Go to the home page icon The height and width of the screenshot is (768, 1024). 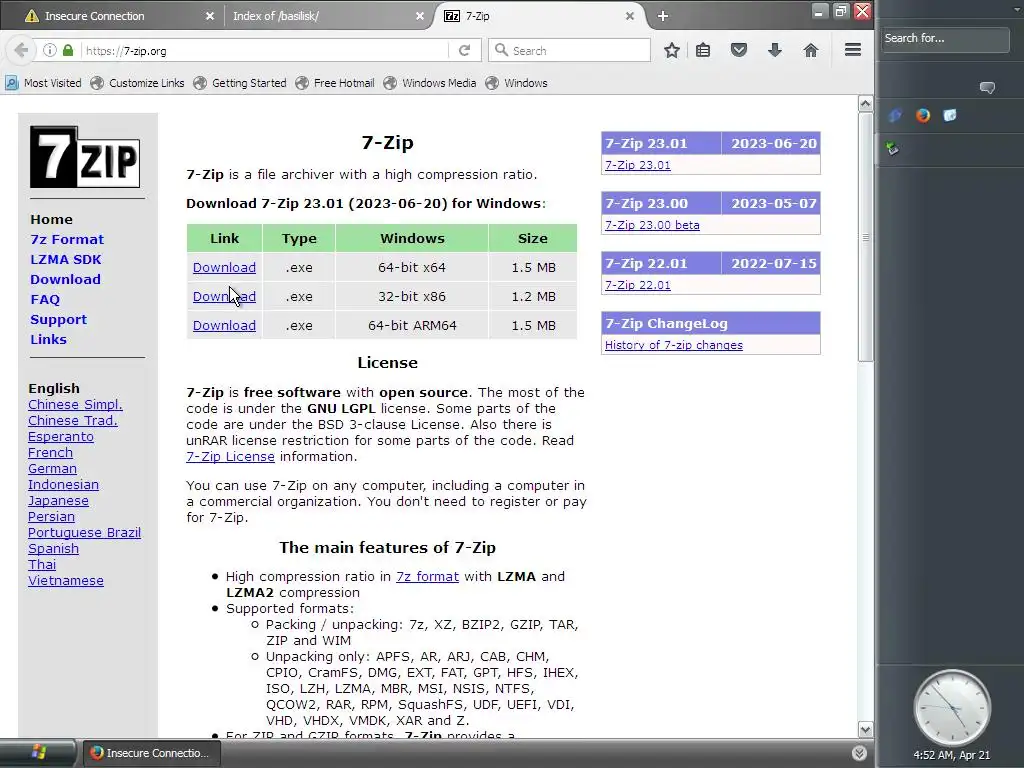(810, 50)
